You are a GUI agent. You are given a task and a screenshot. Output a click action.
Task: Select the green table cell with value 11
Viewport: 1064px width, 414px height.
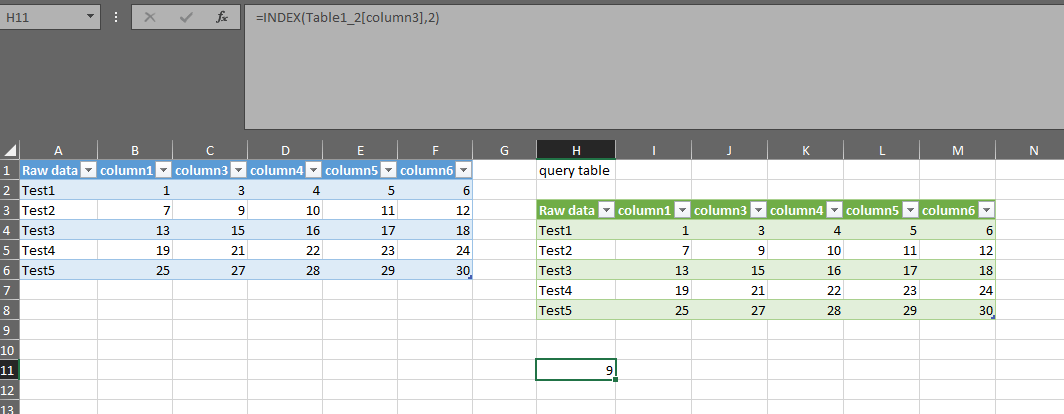click(x=881, y=250)
